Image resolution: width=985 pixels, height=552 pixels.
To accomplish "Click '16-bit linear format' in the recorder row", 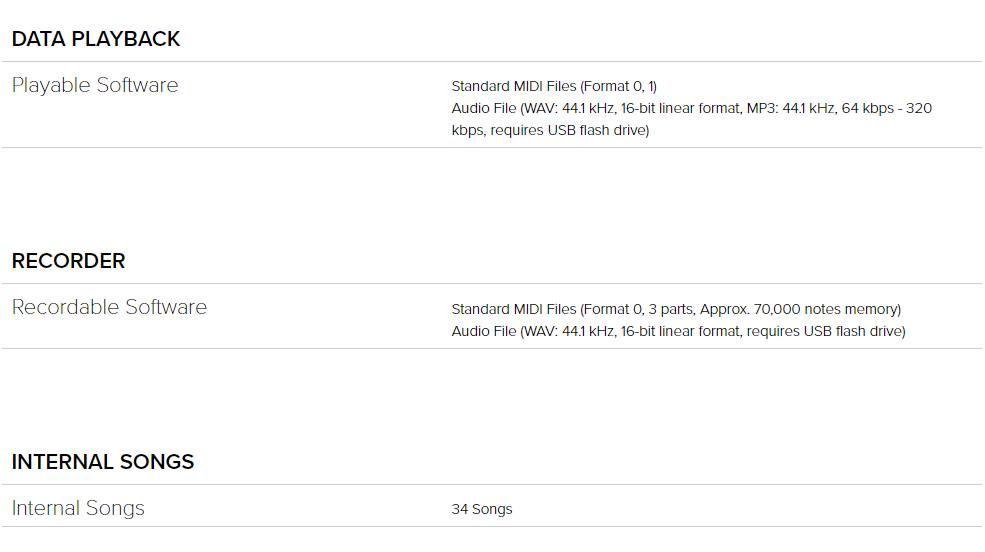I will pyautogui.click(x=680, y=331).
